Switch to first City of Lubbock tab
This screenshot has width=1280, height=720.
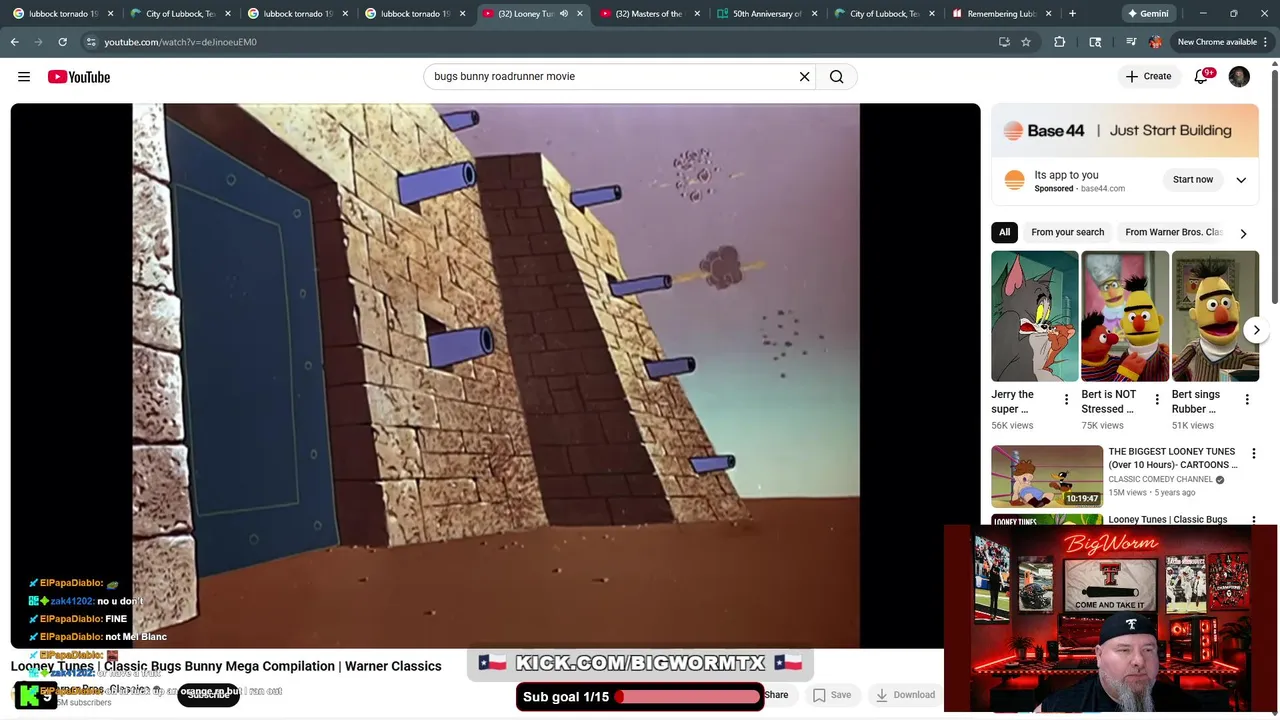tap(180, 14)
